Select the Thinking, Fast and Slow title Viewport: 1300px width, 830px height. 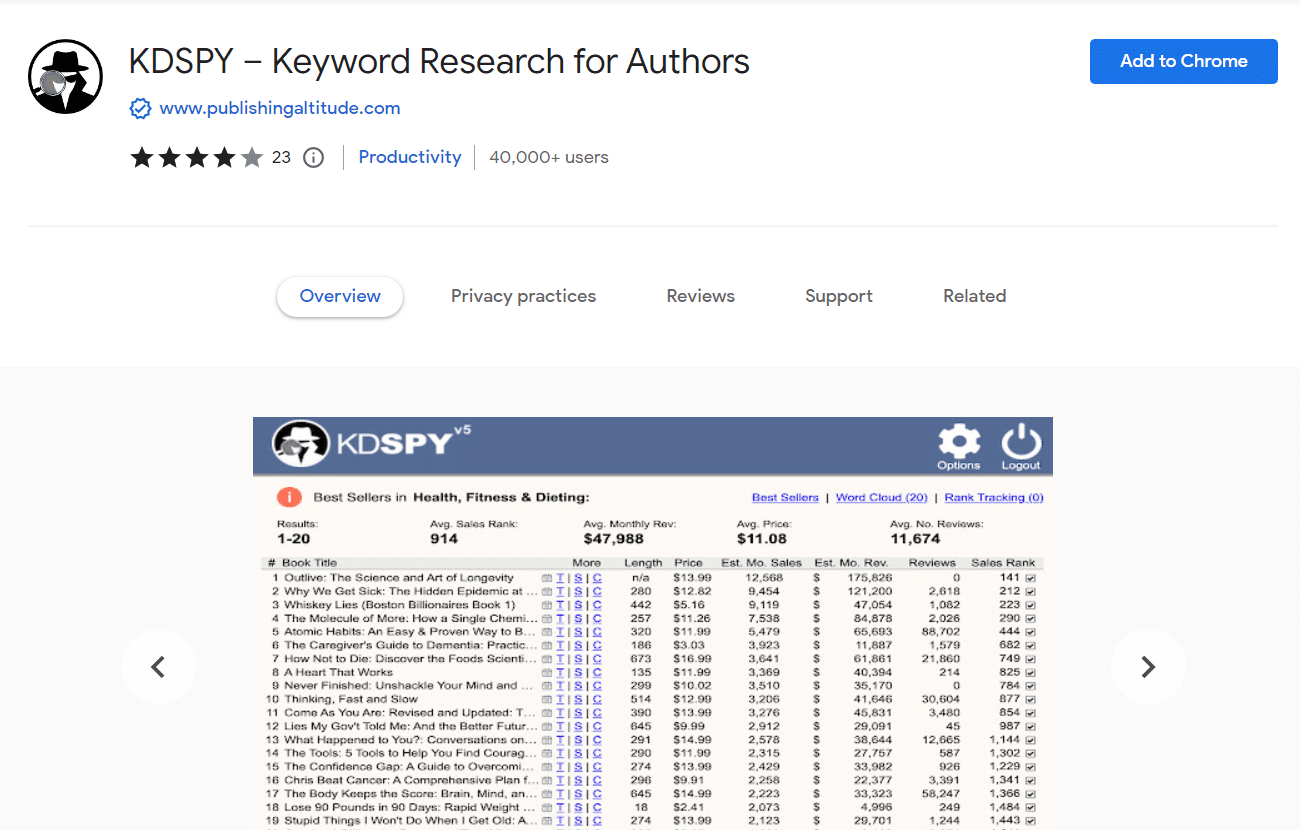point(351,700)
